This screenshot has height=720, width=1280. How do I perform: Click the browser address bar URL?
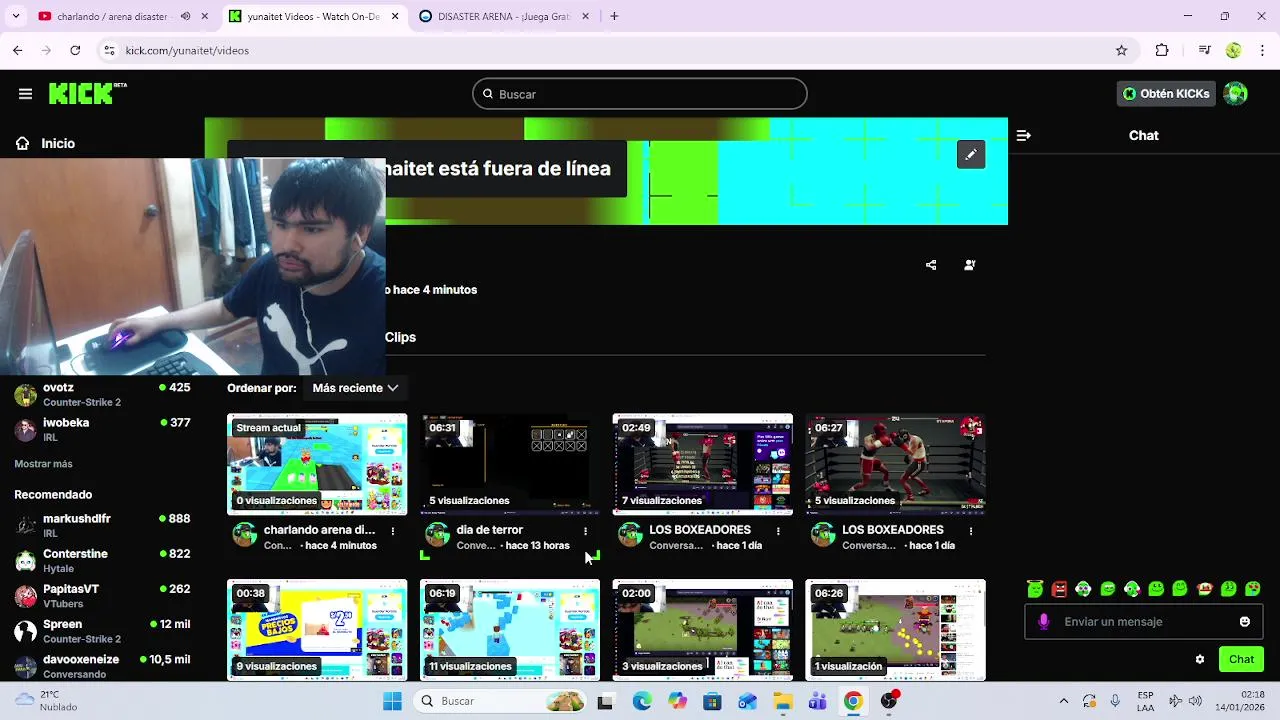point(187,50)
